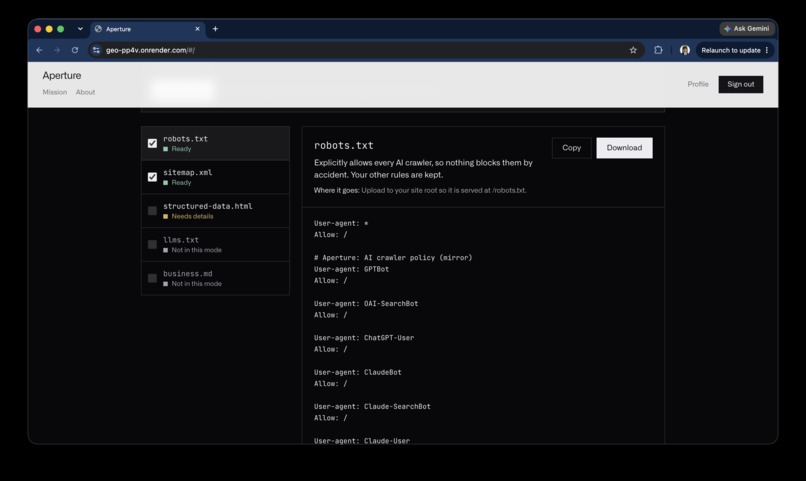Open the Profile link
The width and height of the screenshot is (806, 481).
pos(698,84)
